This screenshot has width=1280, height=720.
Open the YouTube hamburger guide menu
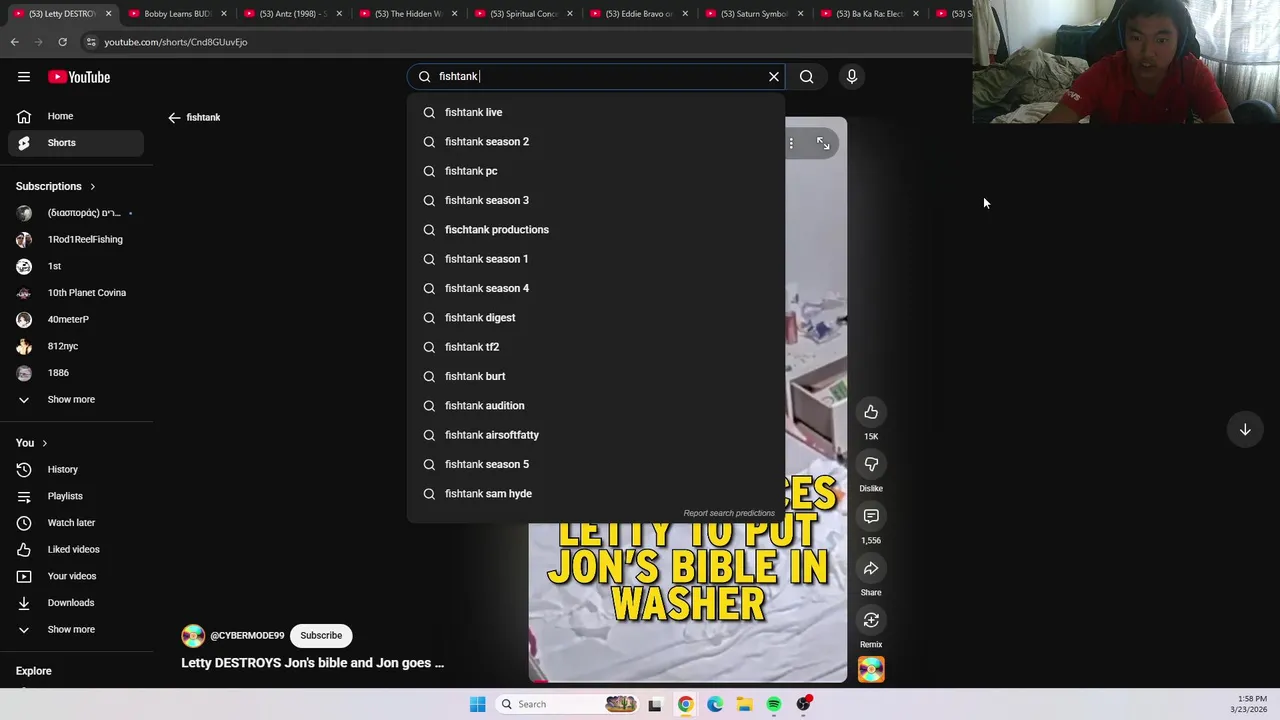23,77
